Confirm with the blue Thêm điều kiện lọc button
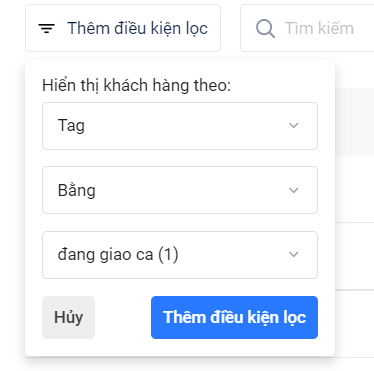374x371 pixels. tap(234, 317)
